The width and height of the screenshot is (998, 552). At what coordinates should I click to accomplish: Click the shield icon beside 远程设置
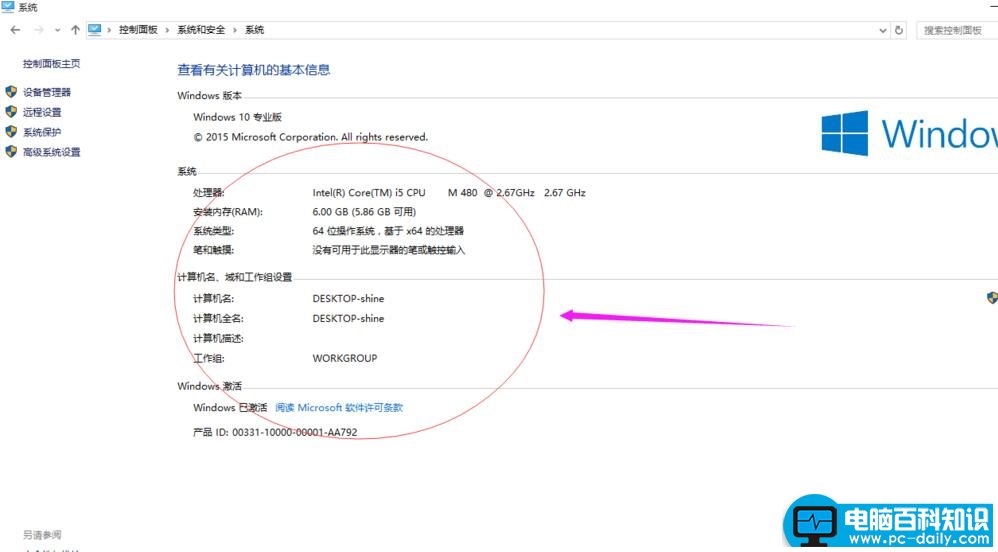[x=11, y=111]
